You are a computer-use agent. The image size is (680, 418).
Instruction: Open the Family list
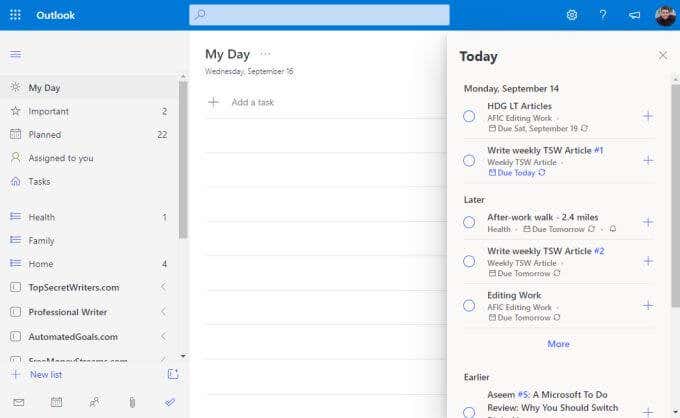click(89, 240)
